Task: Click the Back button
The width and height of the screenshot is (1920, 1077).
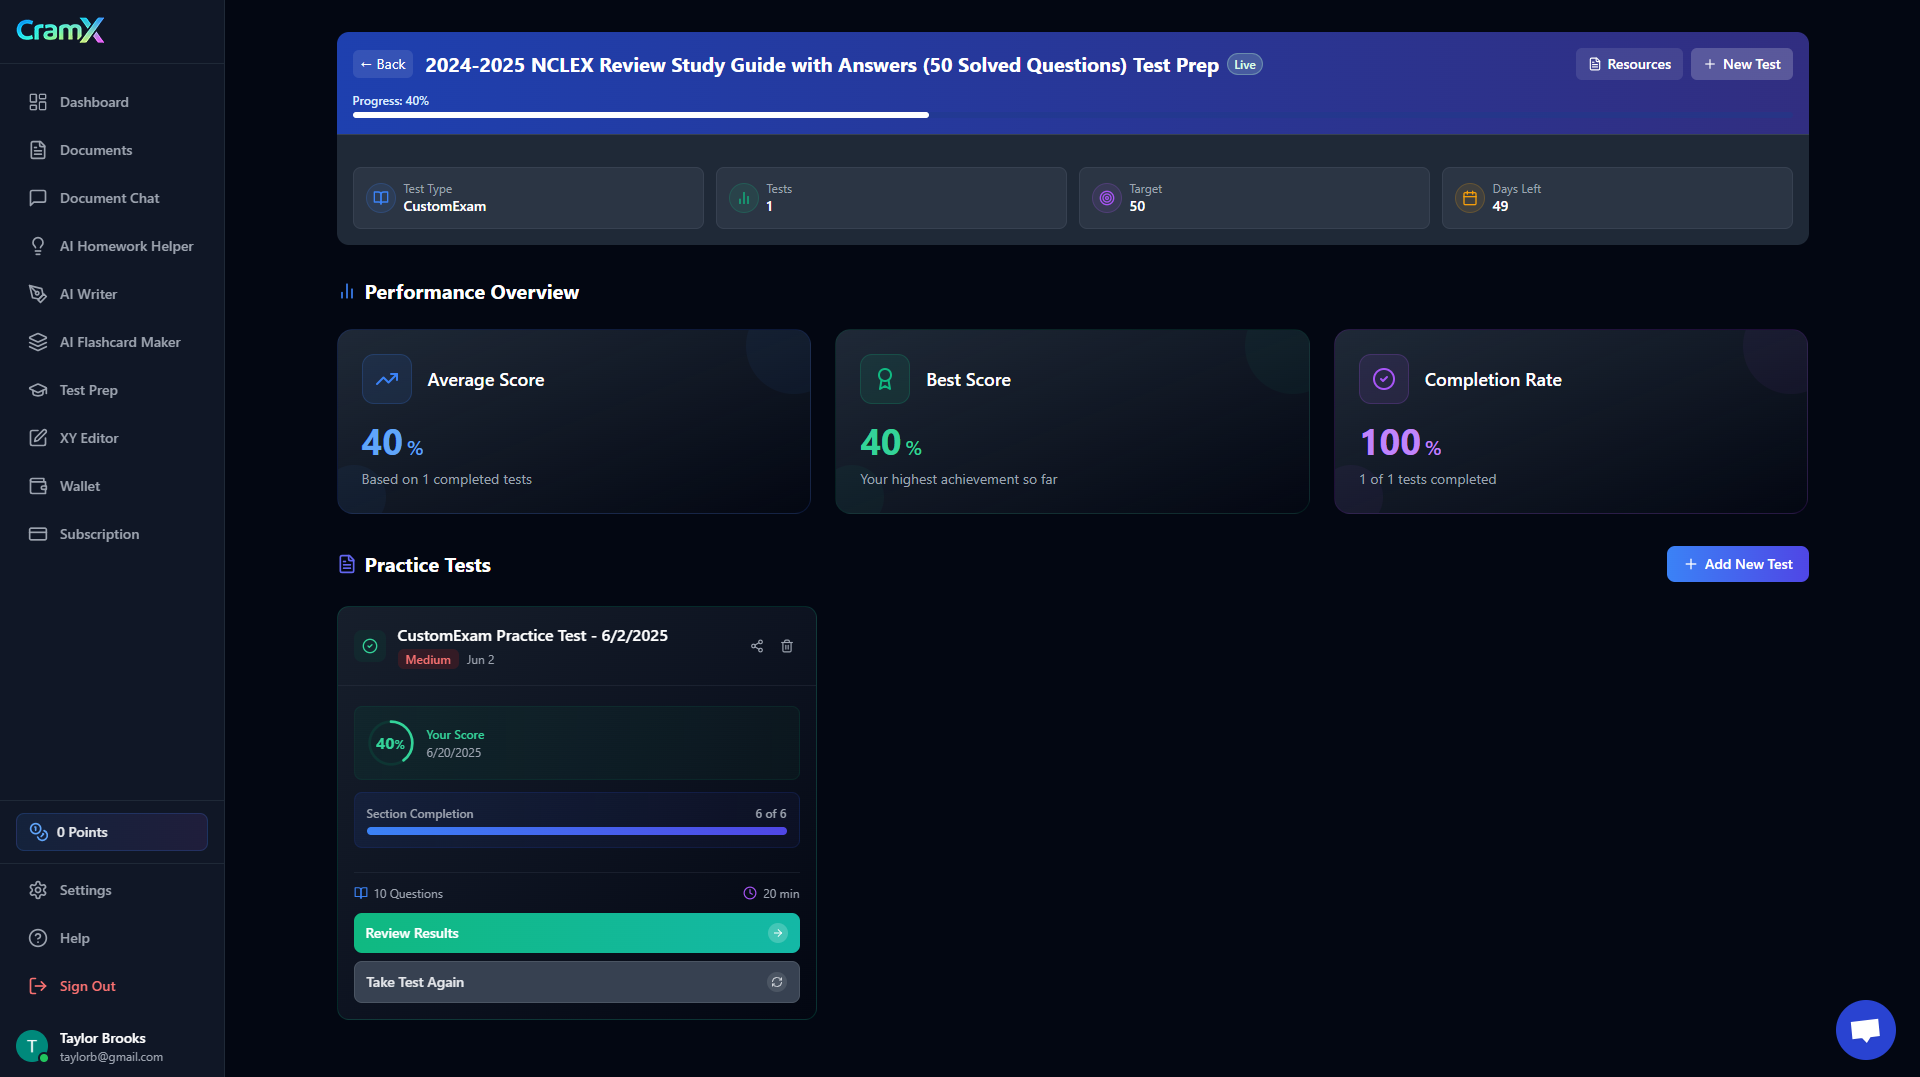Action: (x=383, y=64)
